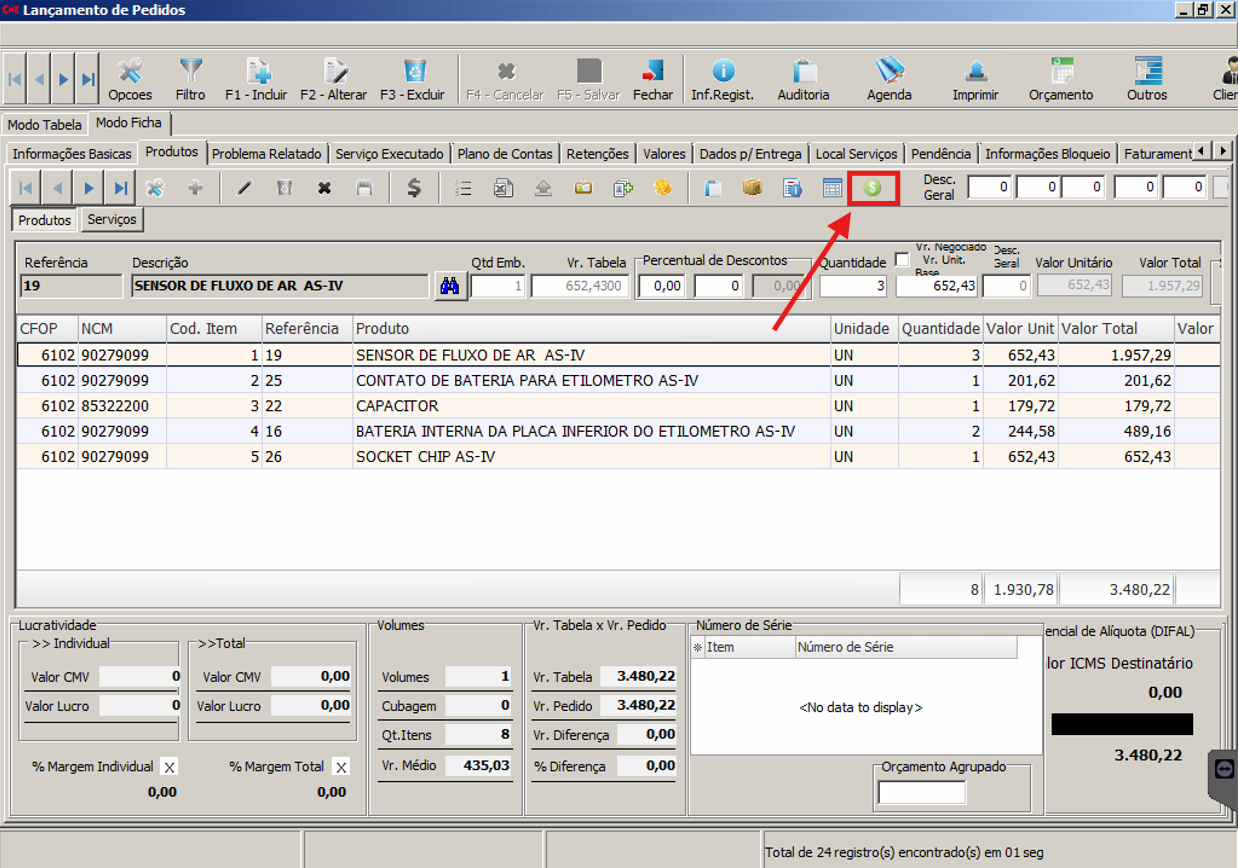Open Inf.Regist. information icon
1238x868 pixels.
(722, 78)
